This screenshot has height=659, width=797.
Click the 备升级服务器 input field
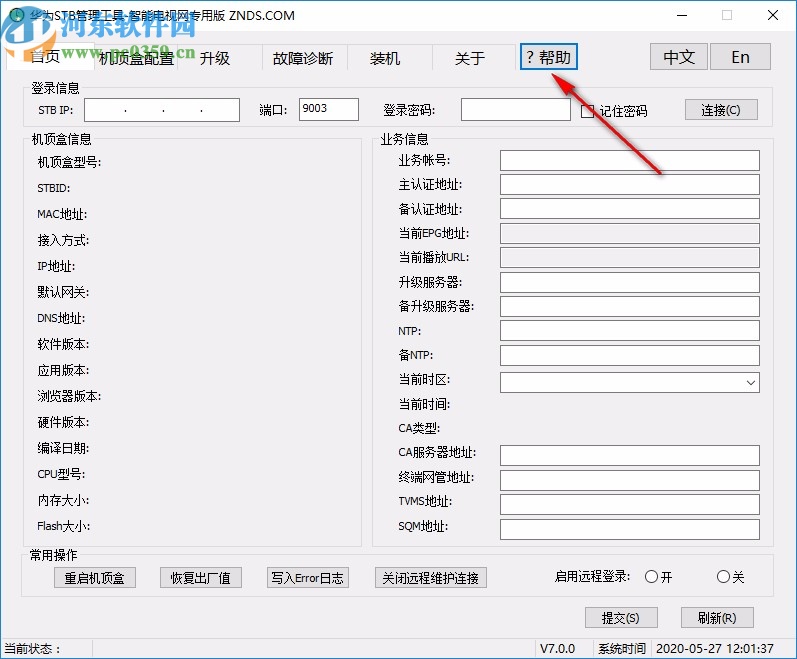point(629,306)
